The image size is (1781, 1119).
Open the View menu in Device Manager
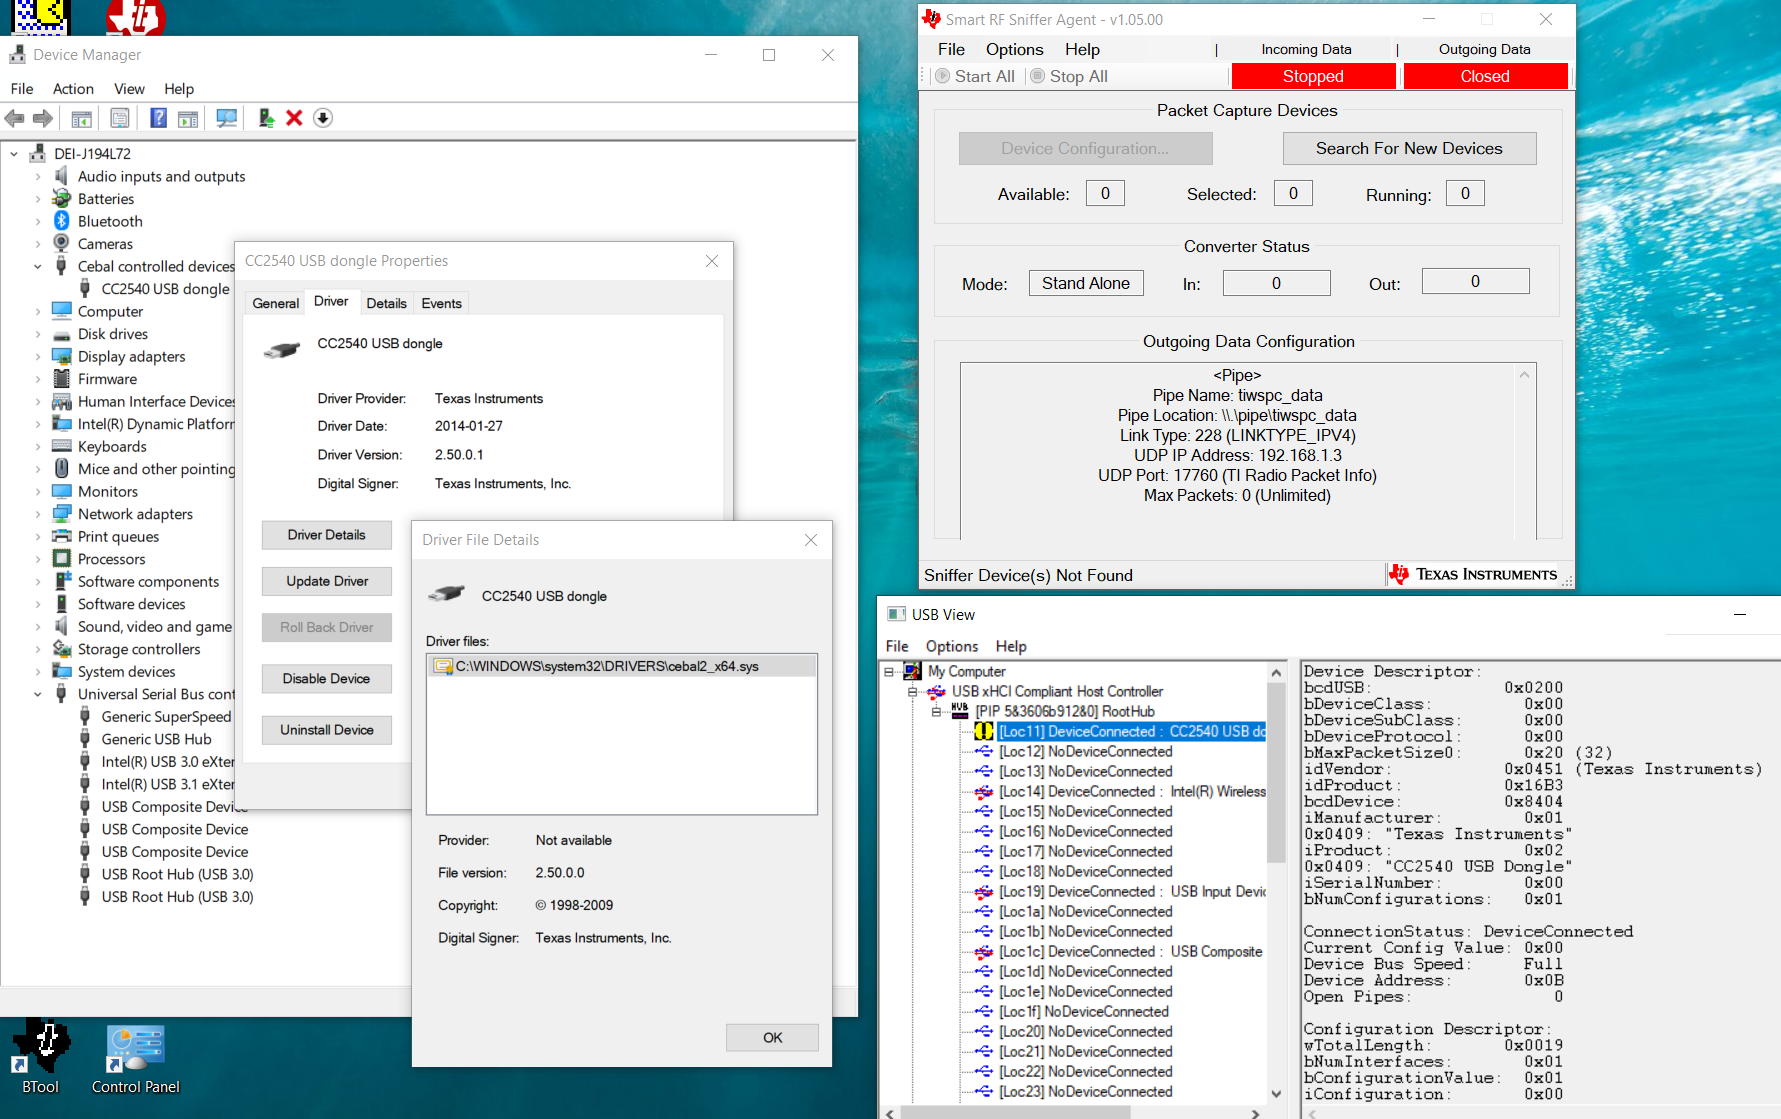pyautogui.click(x=129, y=89)
